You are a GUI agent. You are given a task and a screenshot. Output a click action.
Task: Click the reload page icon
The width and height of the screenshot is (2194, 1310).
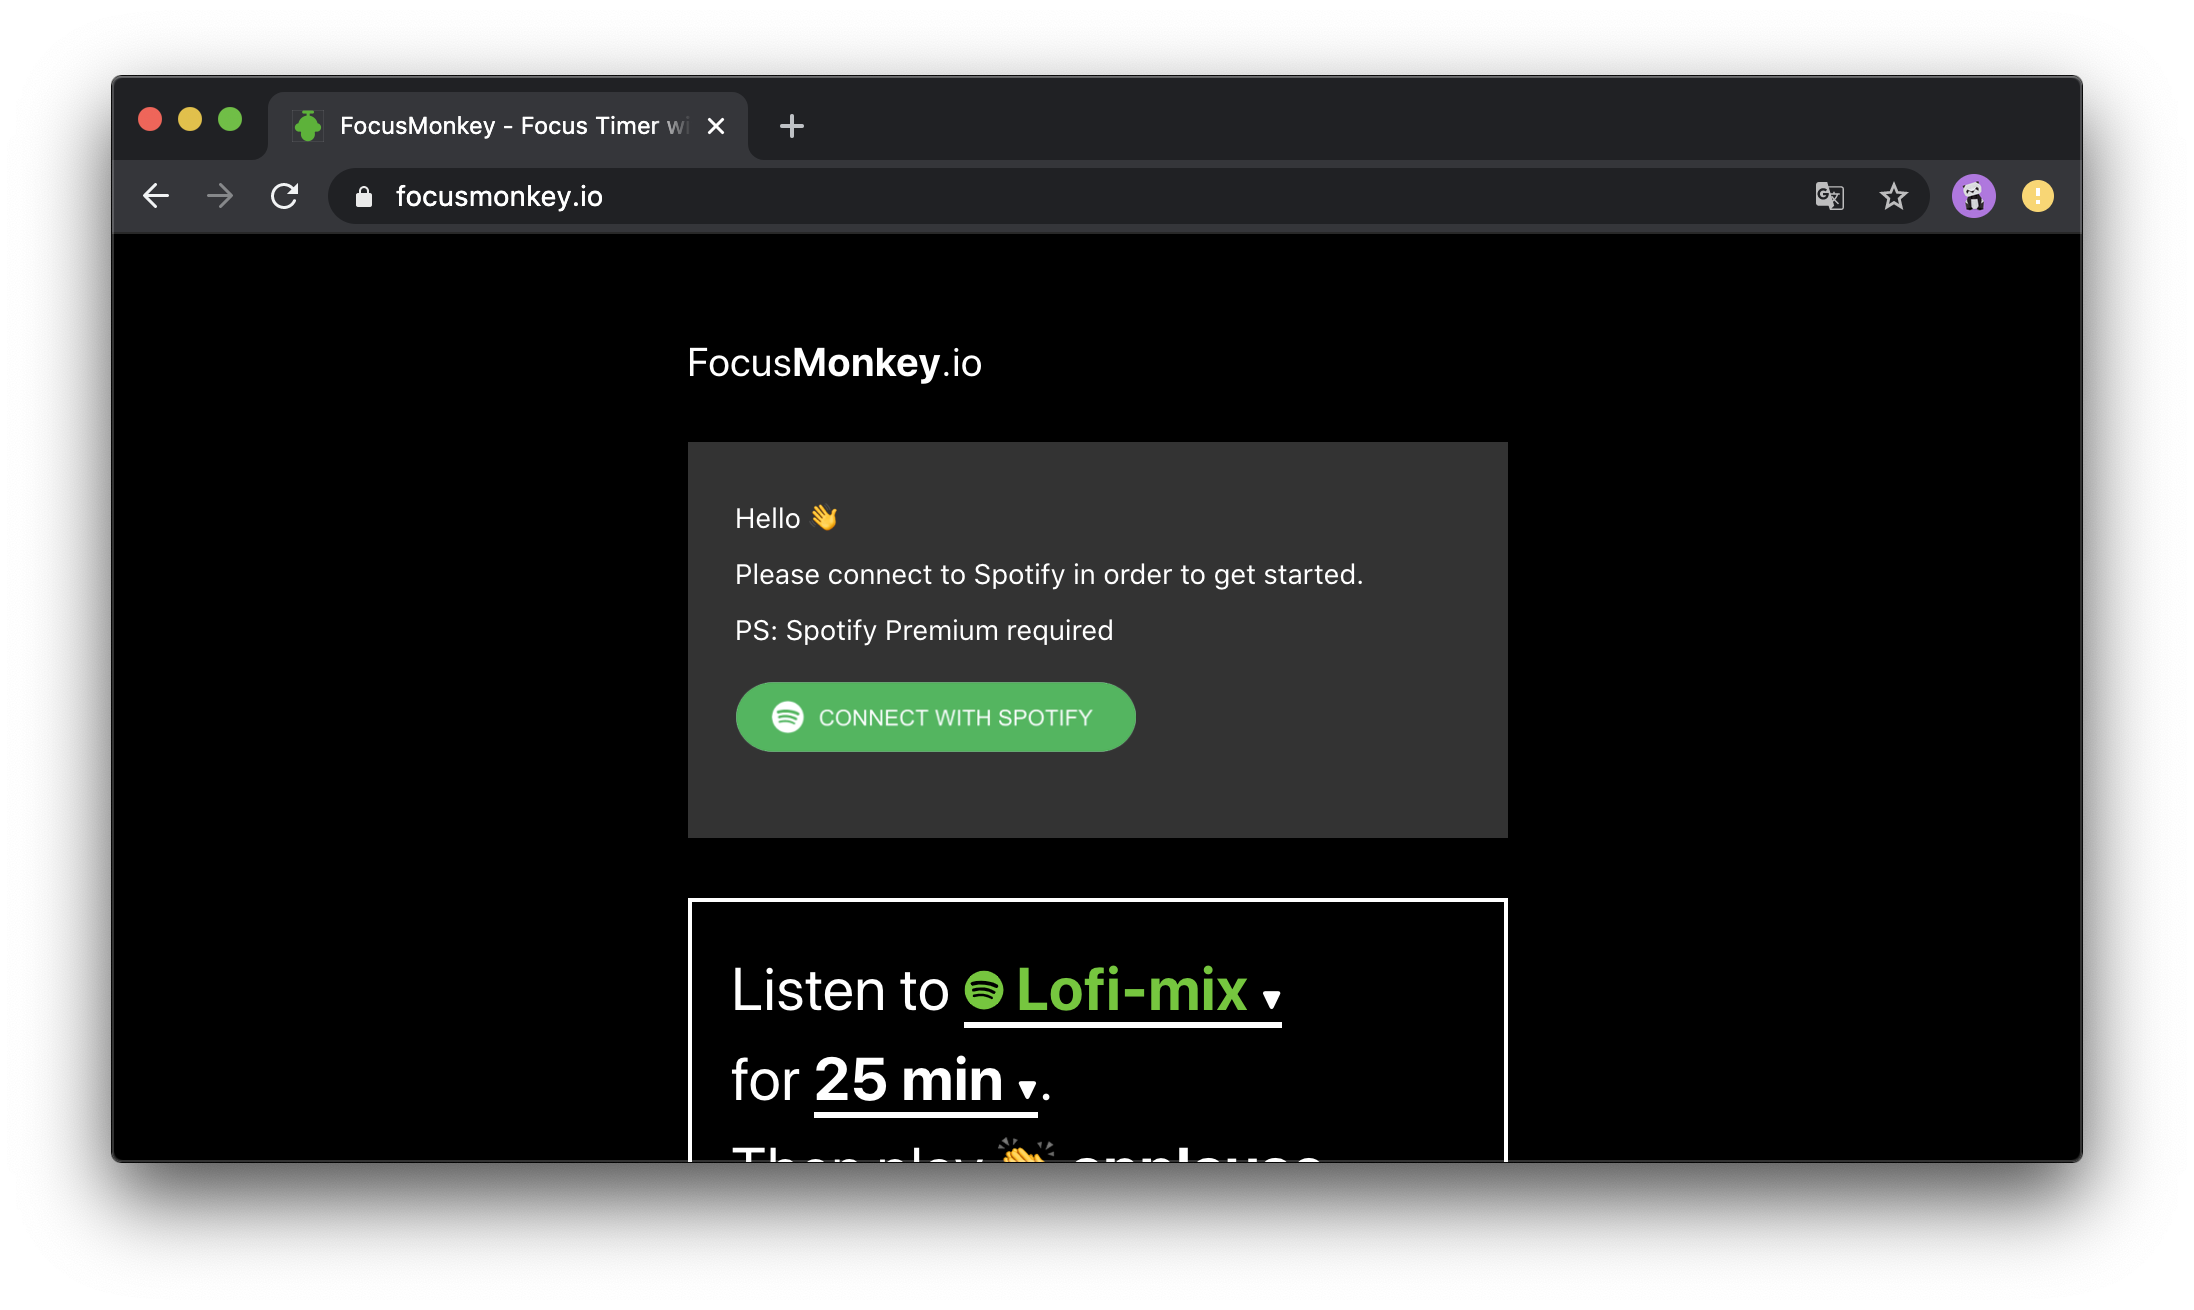[x=285, y=196]
